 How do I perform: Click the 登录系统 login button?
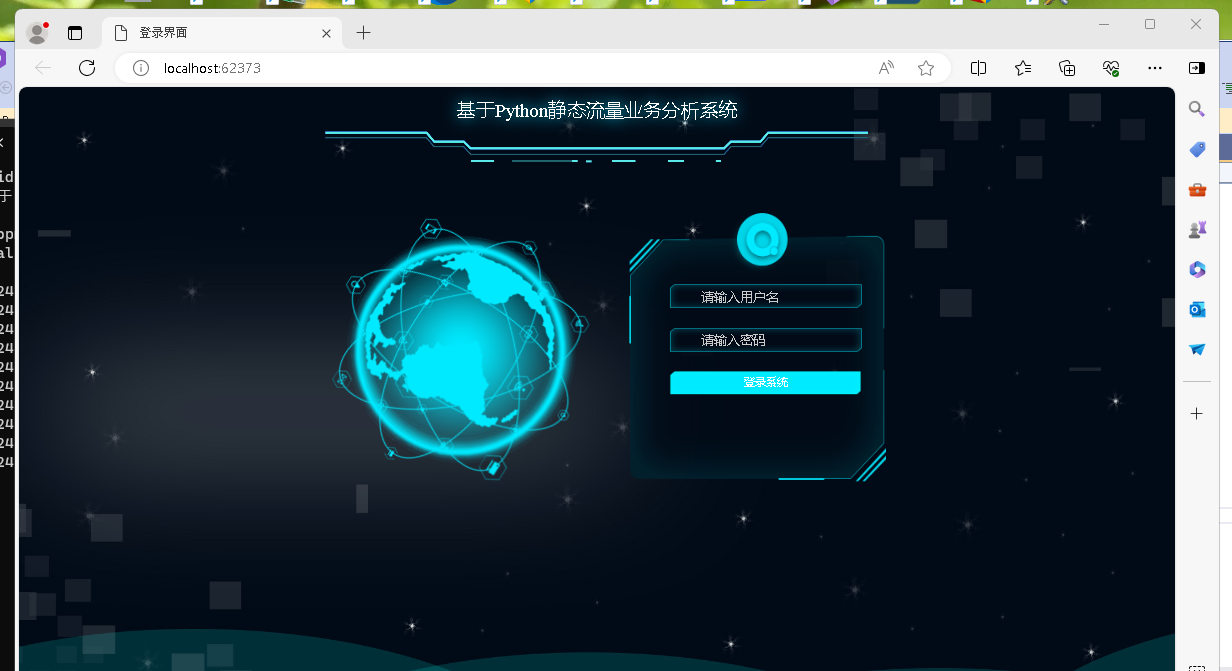(x=765, y=382)
